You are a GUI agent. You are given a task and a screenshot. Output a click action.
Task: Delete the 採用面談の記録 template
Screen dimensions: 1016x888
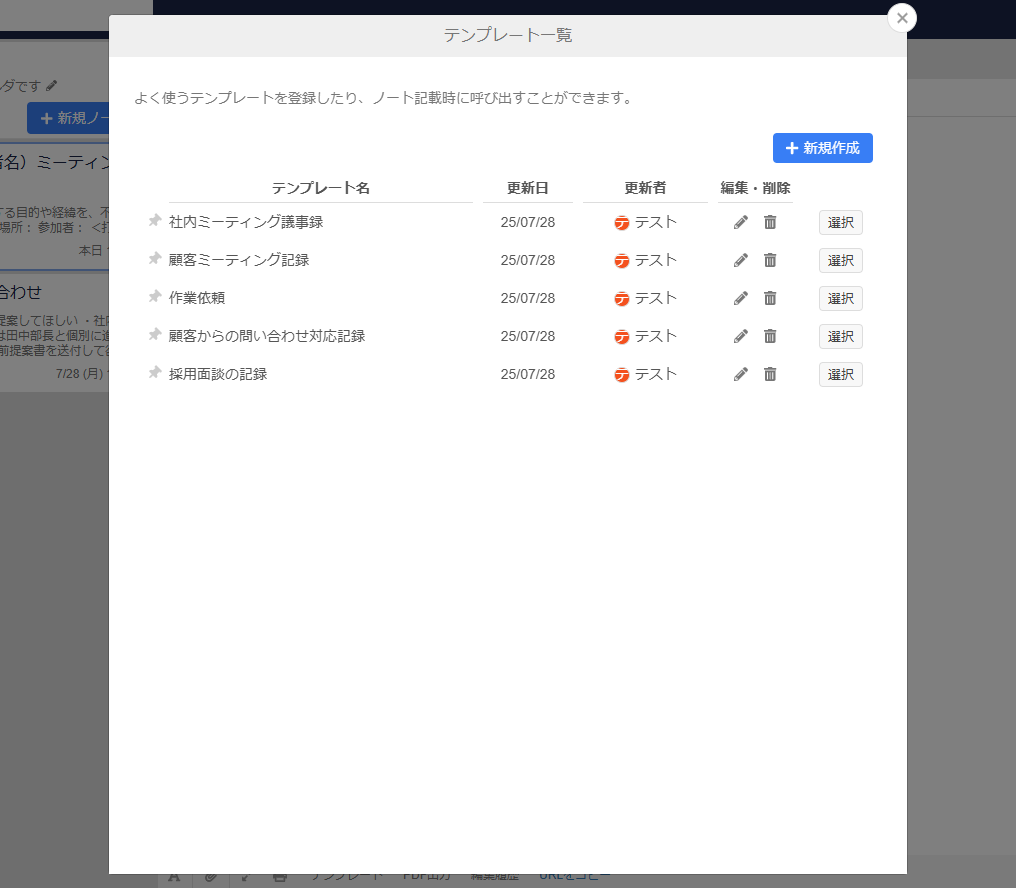pyautogui.click(x=770, y=374)
